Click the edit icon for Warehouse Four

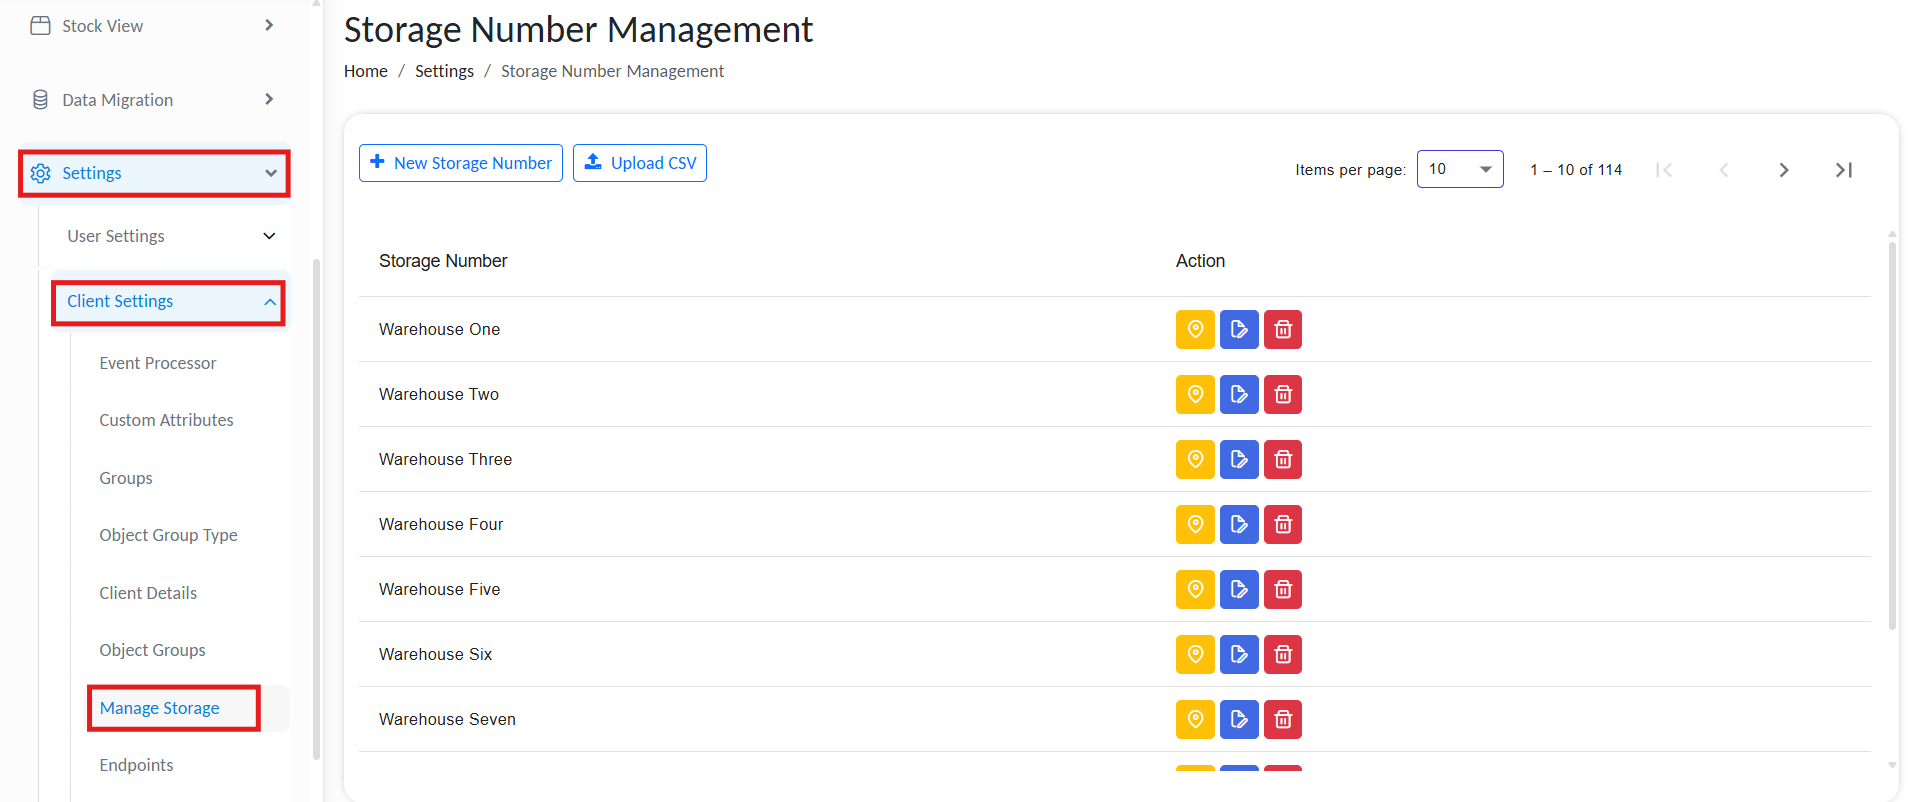1238,524
